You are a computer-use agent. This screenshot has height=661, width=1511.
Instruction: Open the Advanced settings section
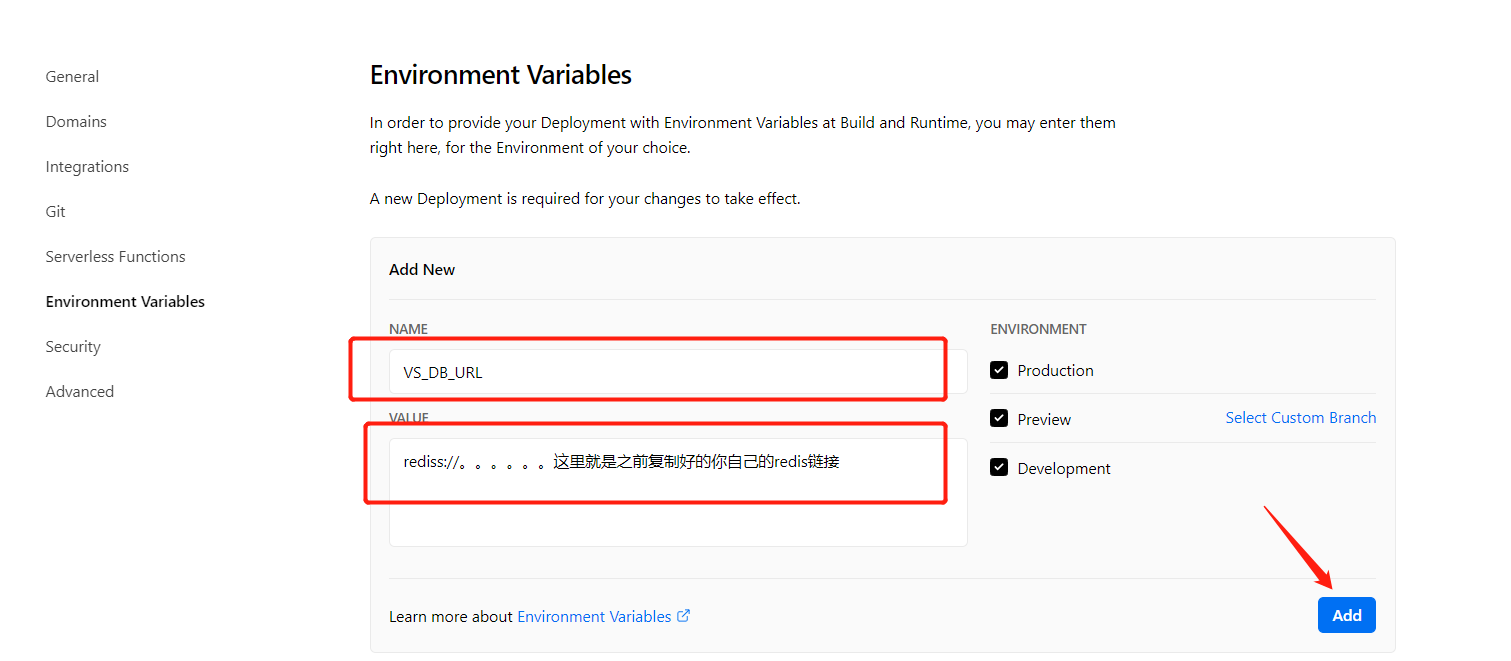[80, 392]
